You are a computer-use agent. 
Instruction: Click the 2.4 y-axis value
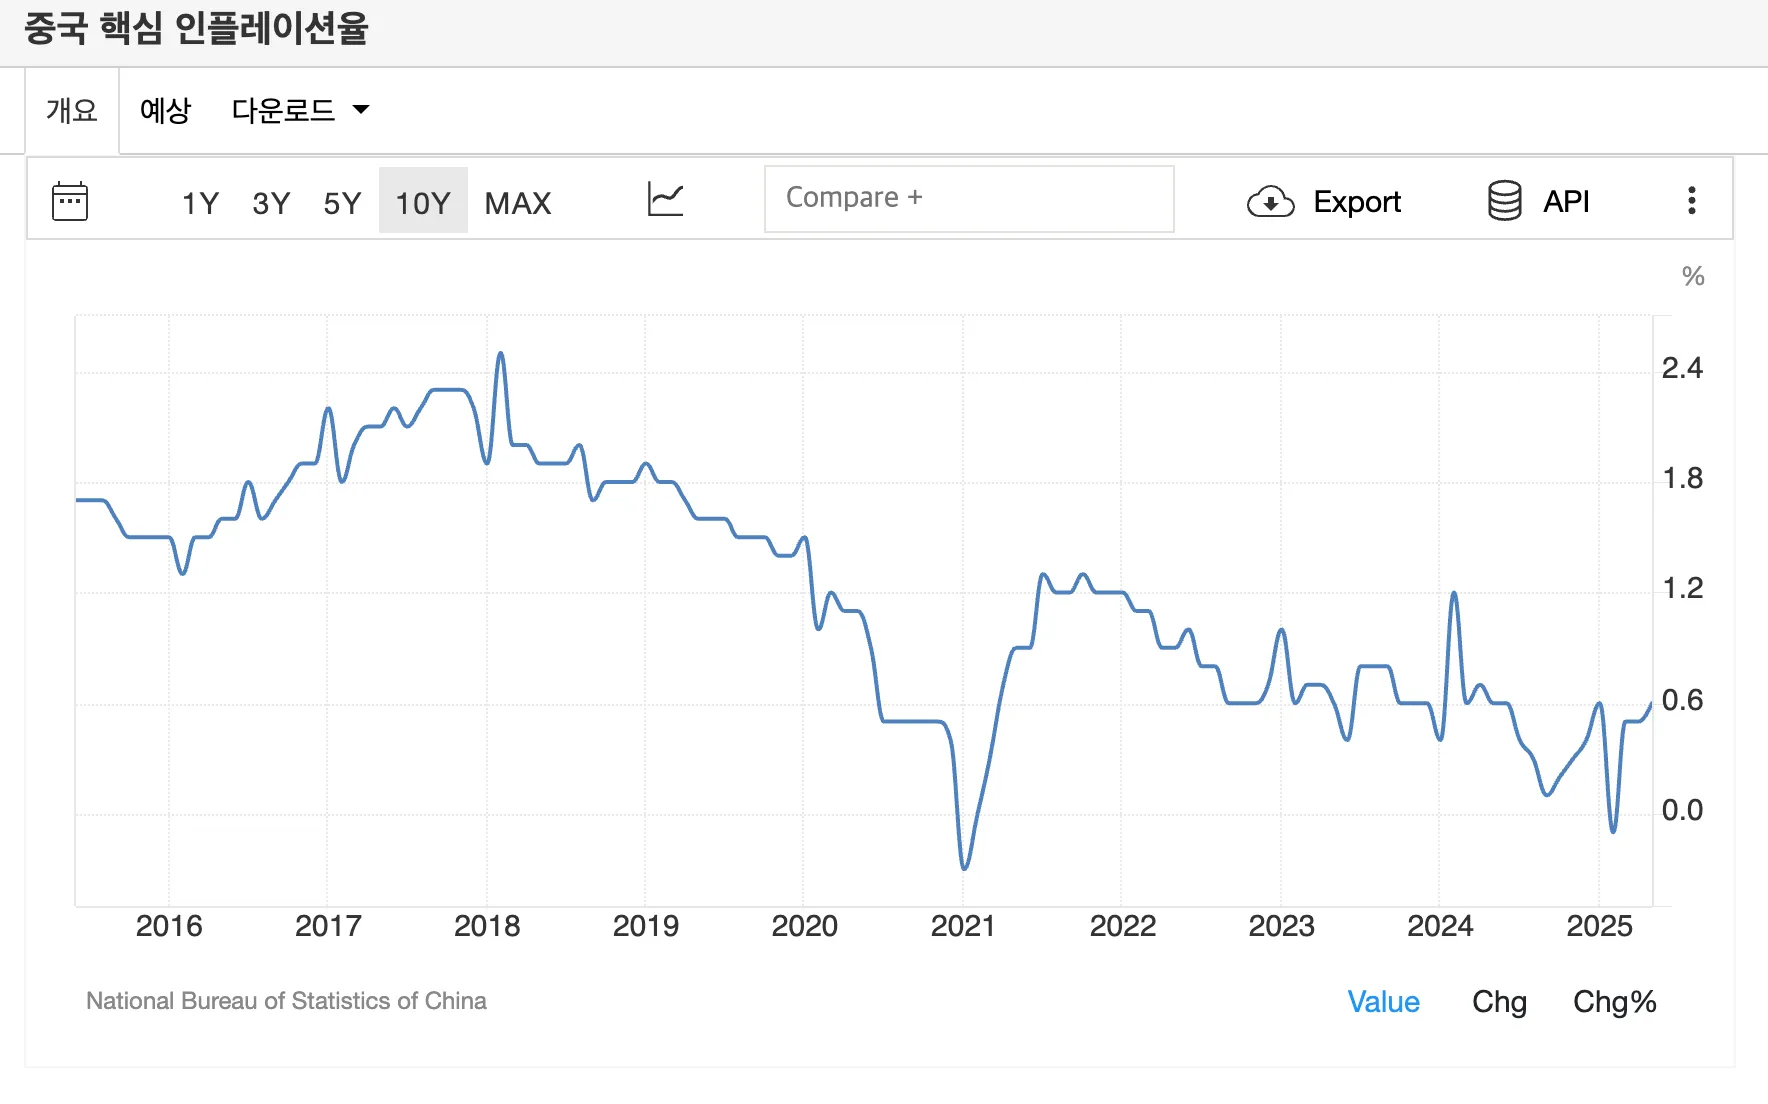tap(1682, 369)
